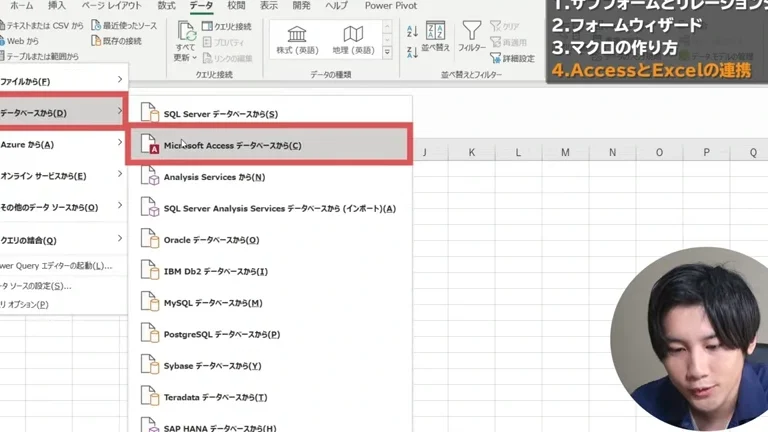The image size is (768, 432).
Task: Choose IBM Db2 データベースから(I)
Action: [x=270, y=271]
